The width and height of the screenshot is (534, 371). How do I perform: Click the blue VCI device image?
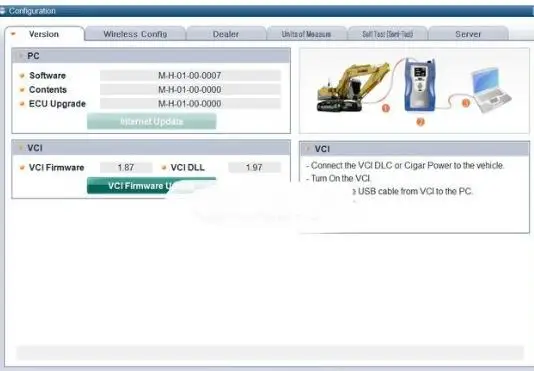(x=419, y=85)
